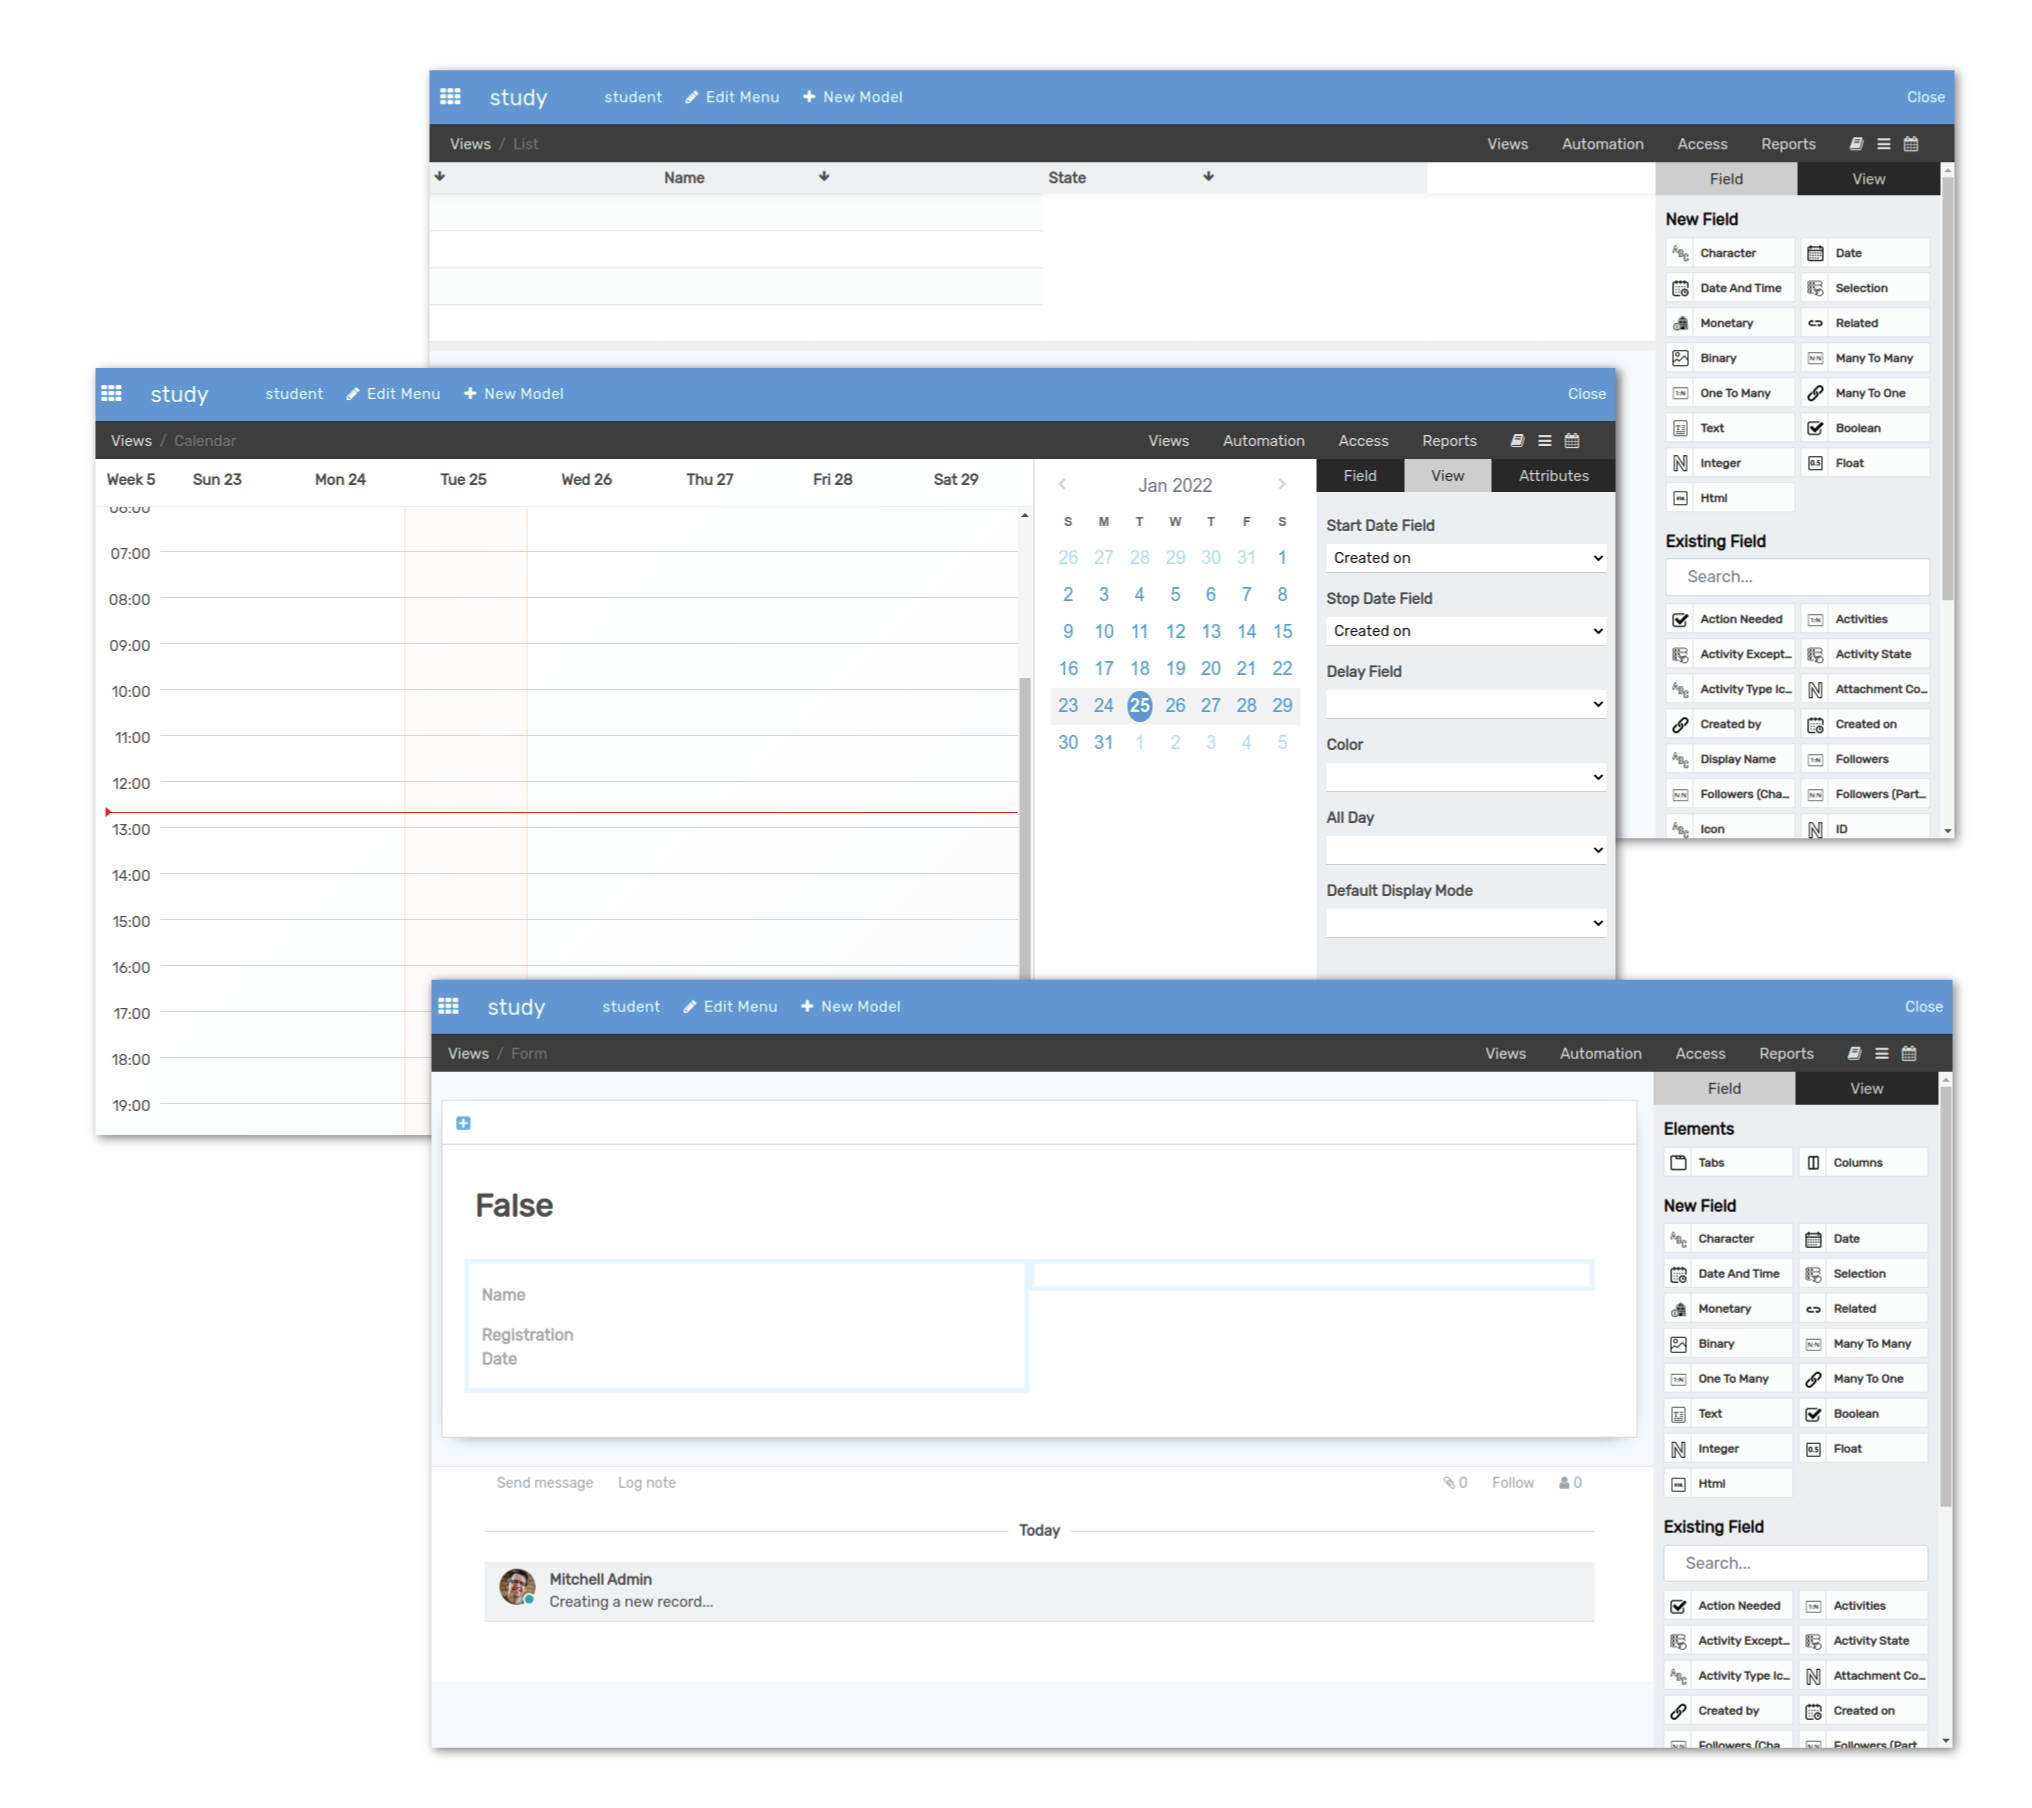
Task: Click the January 25 date on calendar
Action: 1136,705
